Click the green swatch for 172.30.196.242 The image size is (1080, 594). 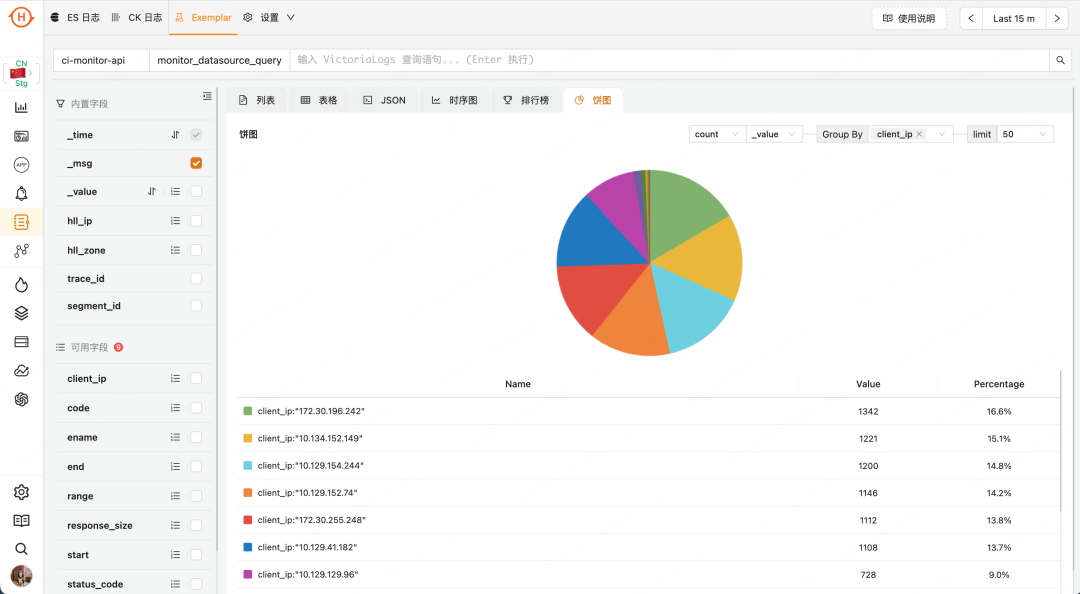(248, 411)
